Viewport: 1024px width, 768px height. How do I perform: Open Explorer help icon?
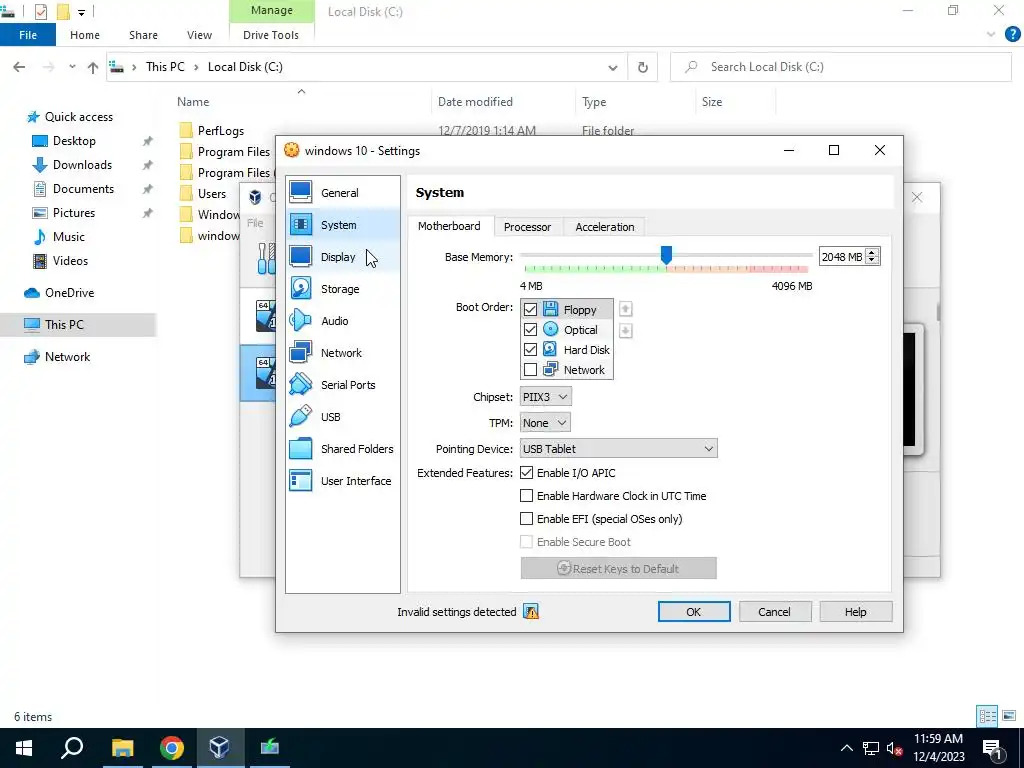[1012, 35]
